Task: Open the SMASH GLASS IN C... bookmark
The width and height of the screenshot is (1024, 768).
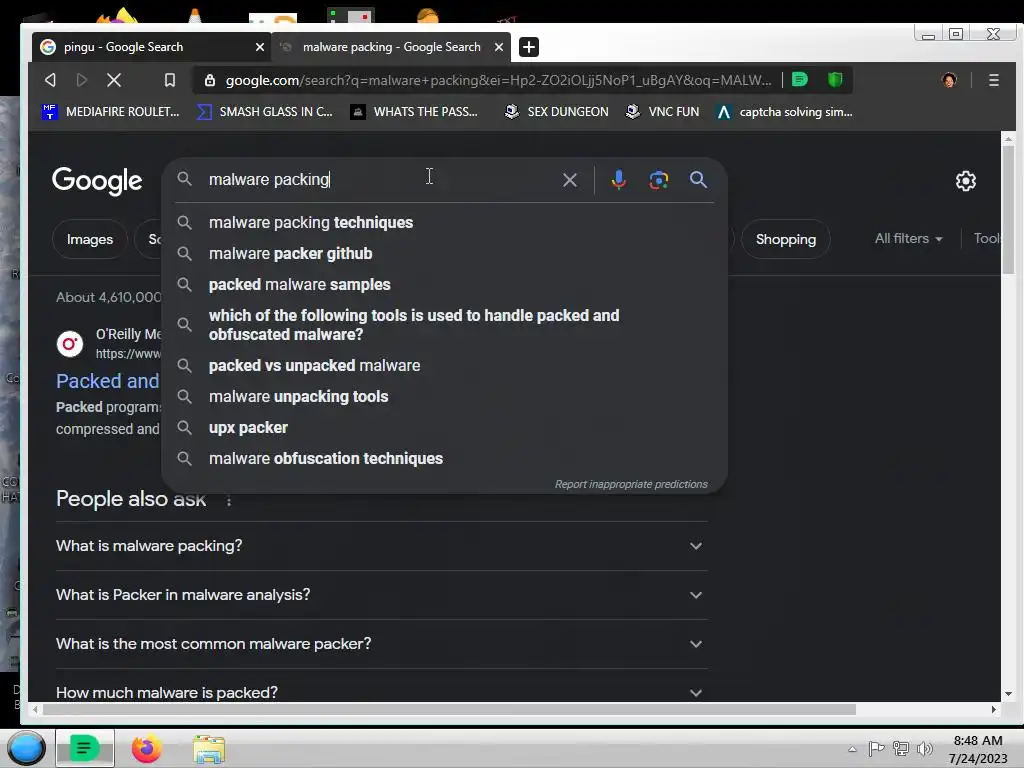Action: 265,112
